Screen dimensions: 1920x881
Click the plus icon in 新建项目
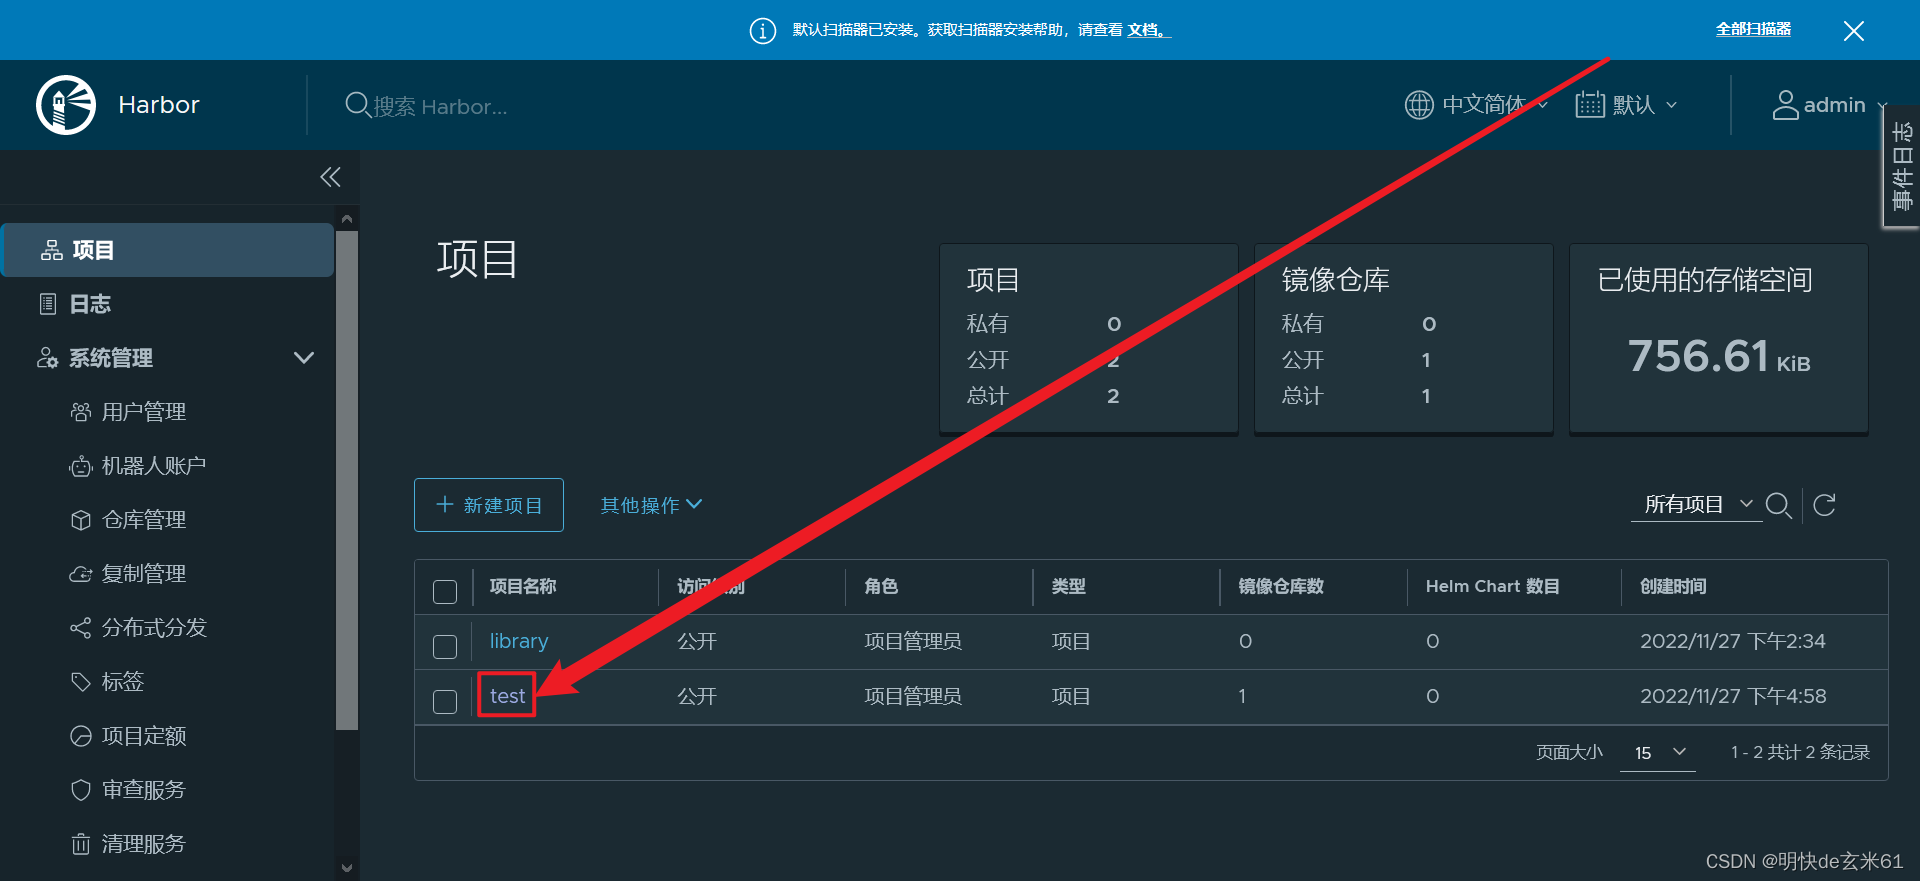click(445, 504)
